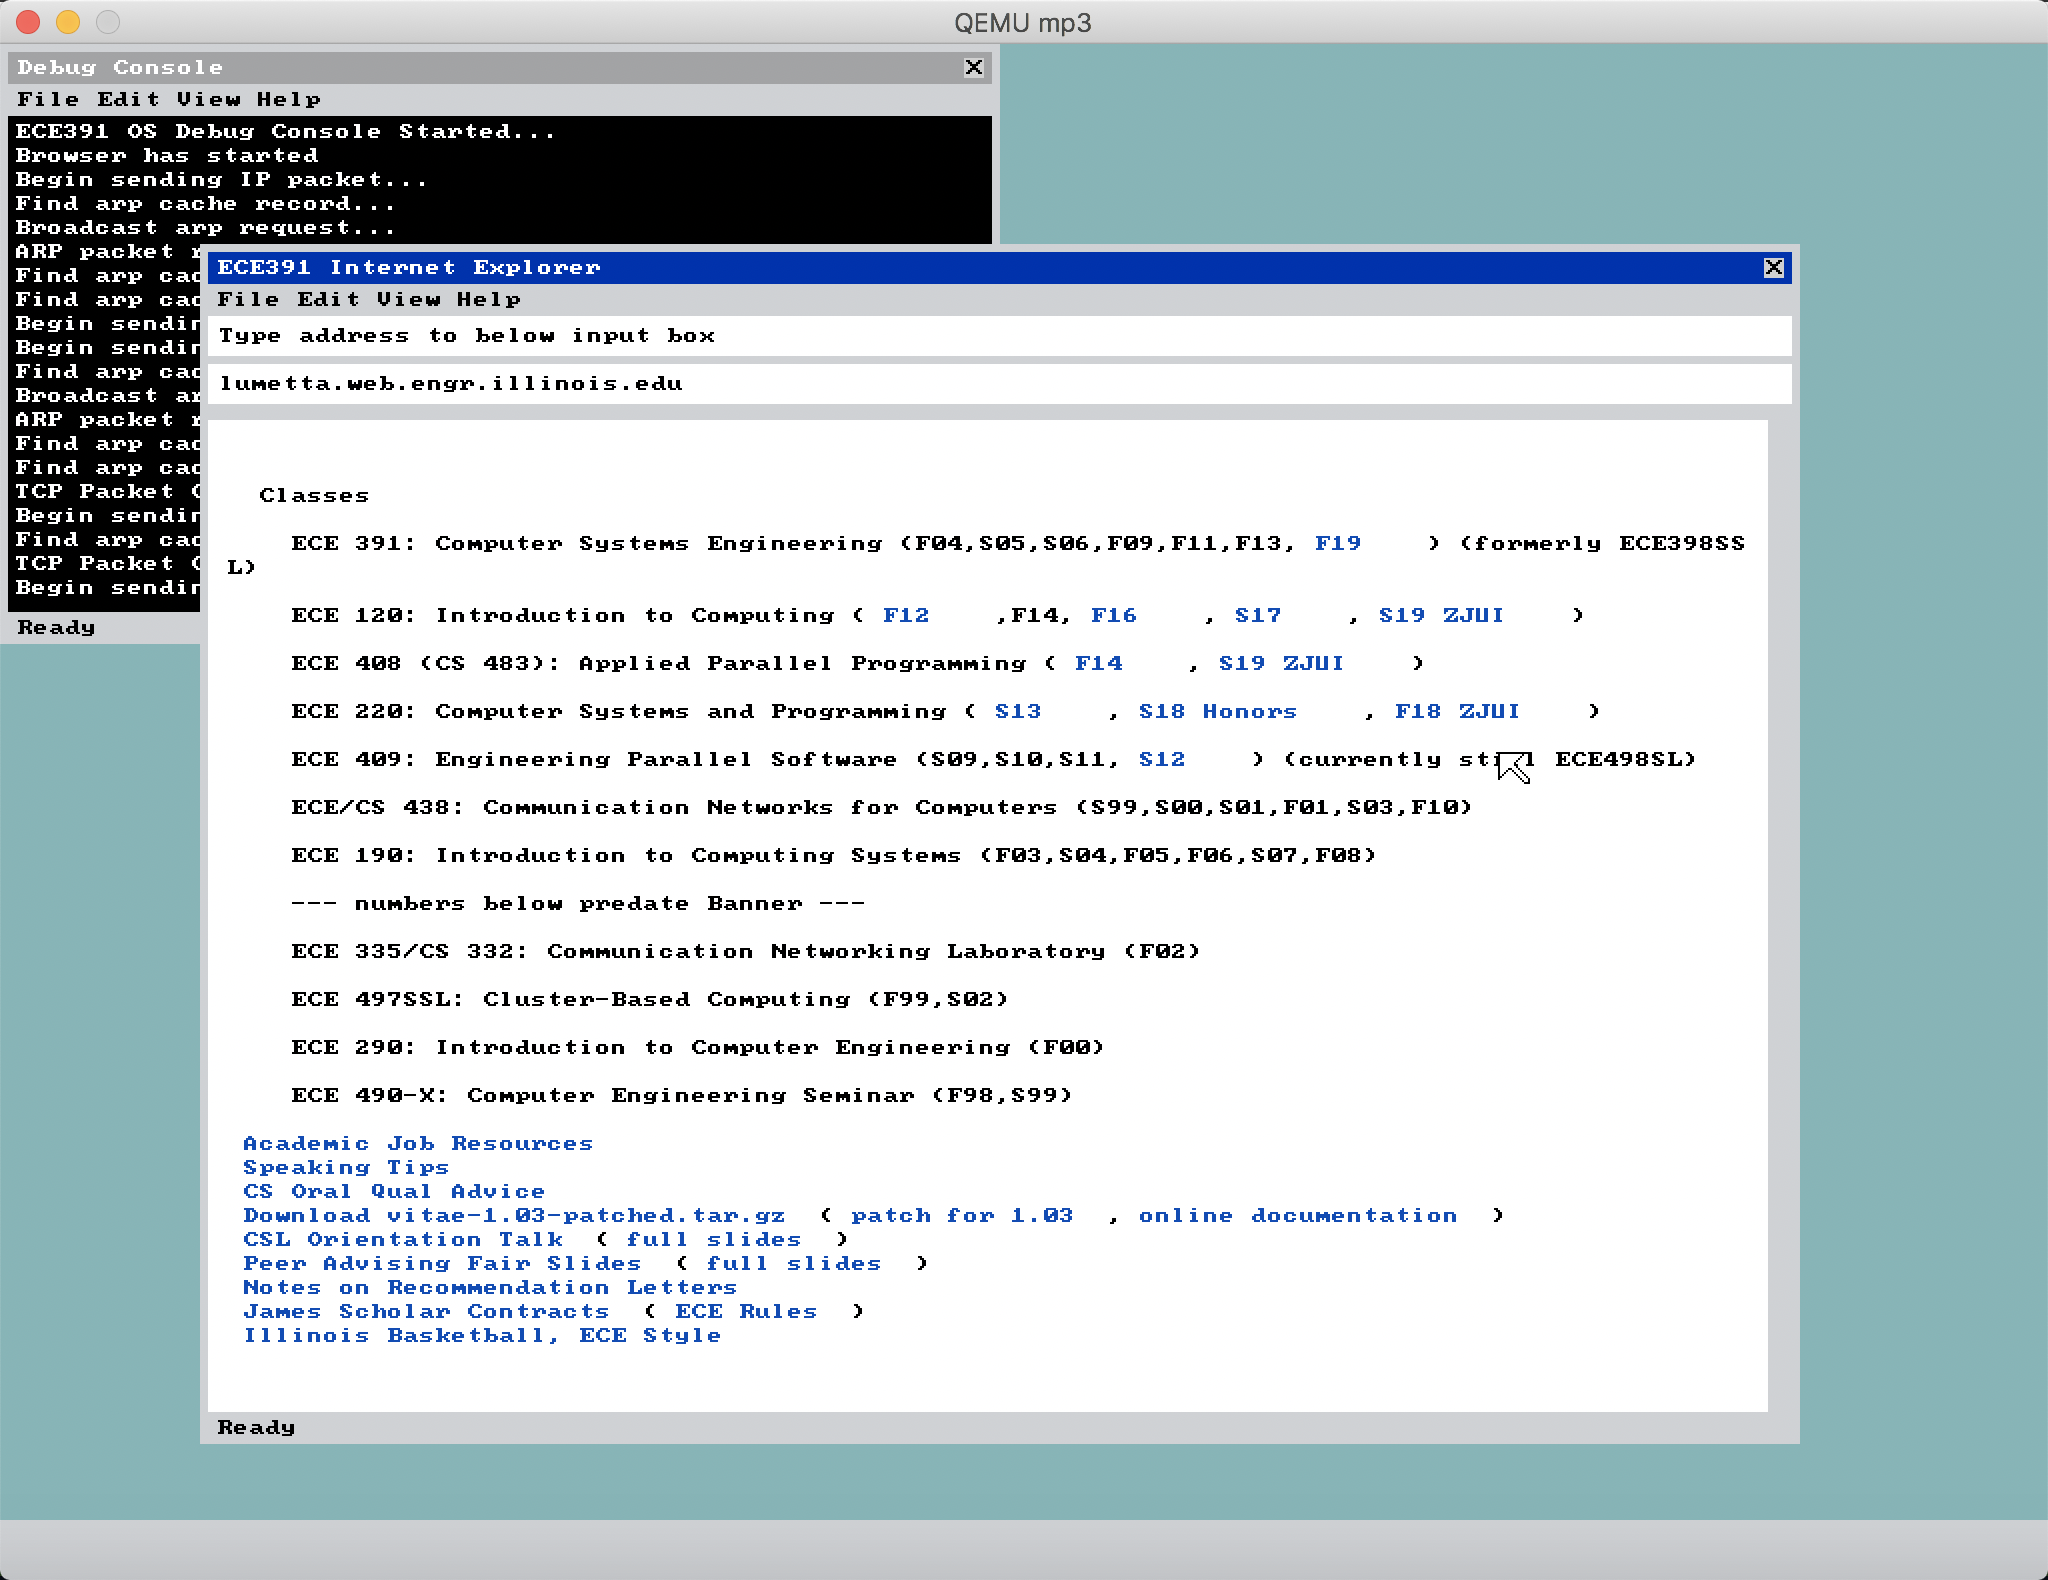Open the F19 link for ECE 391
This screenshot has height=1580, width=2048.
click(x=1338, y=543)
